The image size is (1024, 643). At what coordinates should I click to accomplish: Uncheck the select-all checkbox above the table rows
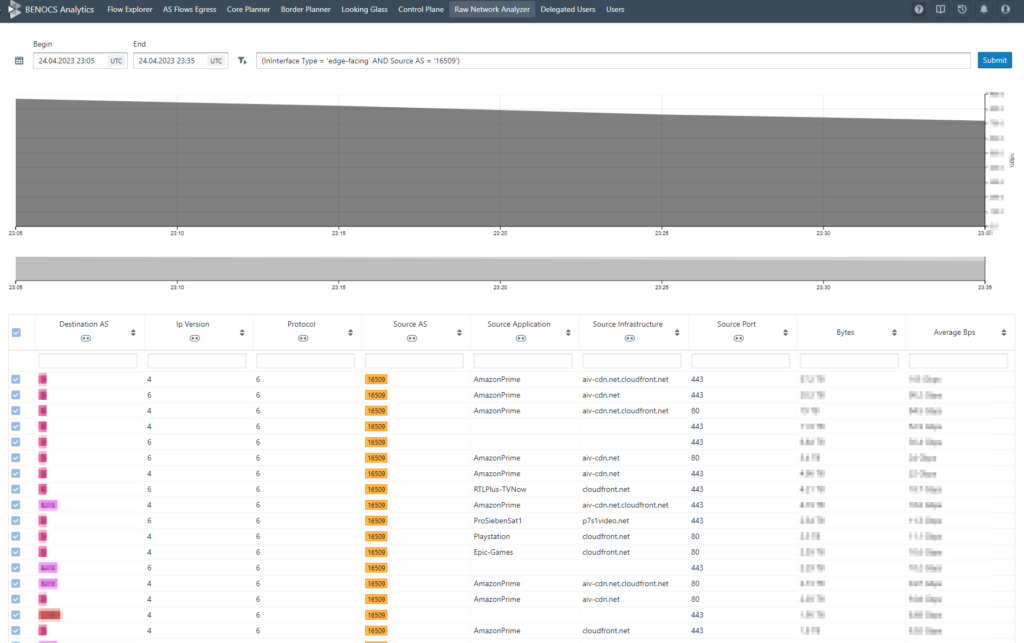tap(14, 331)
